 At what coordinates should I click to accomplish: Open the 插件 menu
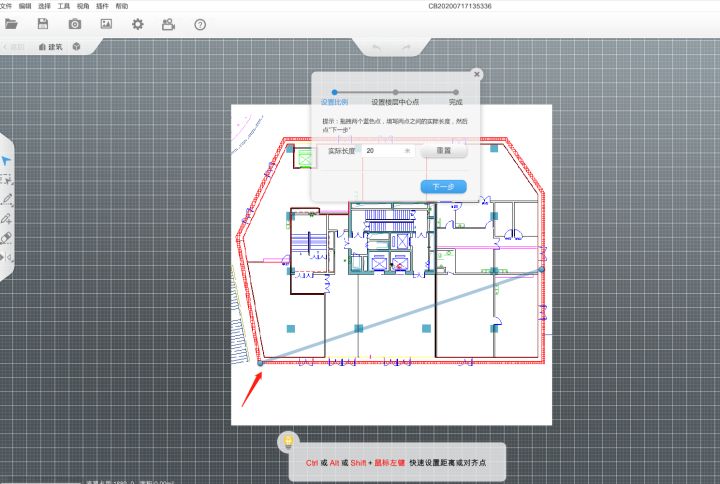(102, 6)
